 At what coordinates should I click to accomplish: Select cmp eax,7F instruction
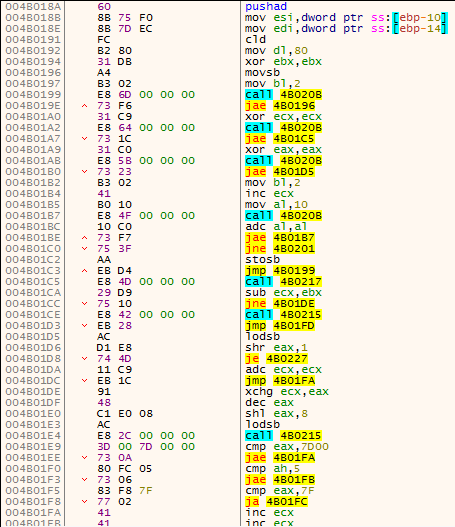coord(280,491)
